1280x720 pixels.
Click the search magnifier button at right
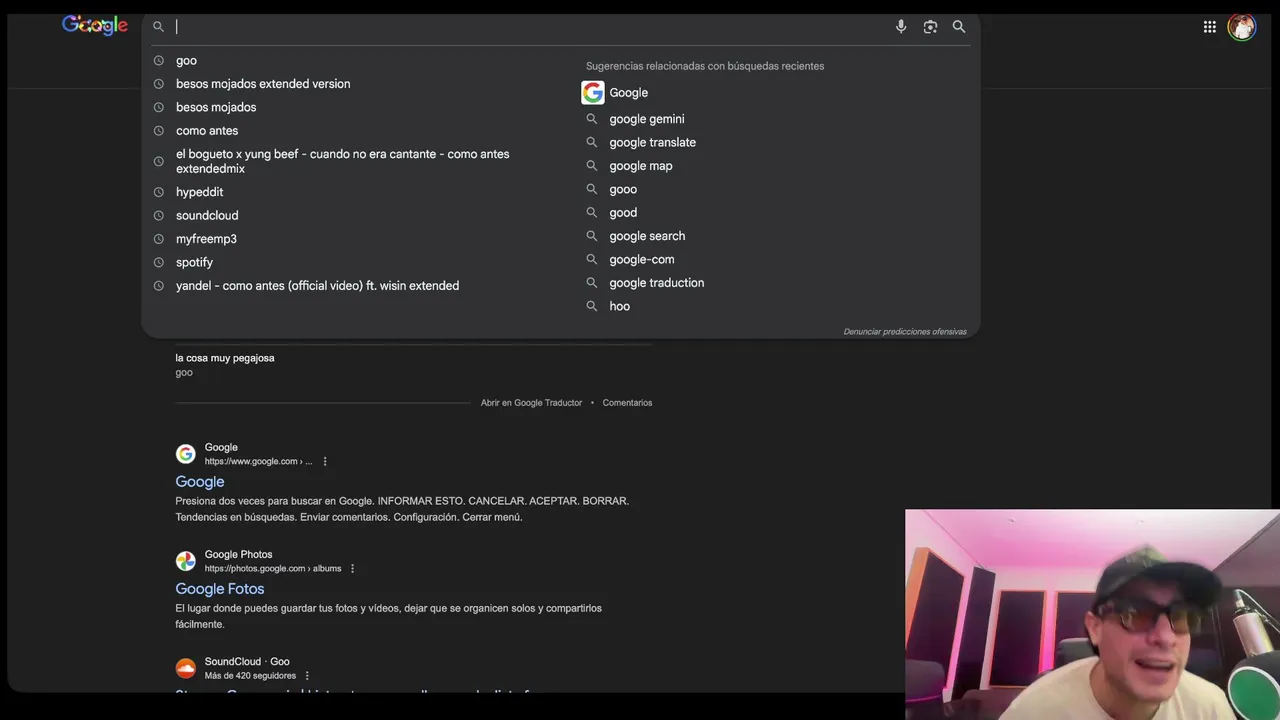click(x=959, y=27)
